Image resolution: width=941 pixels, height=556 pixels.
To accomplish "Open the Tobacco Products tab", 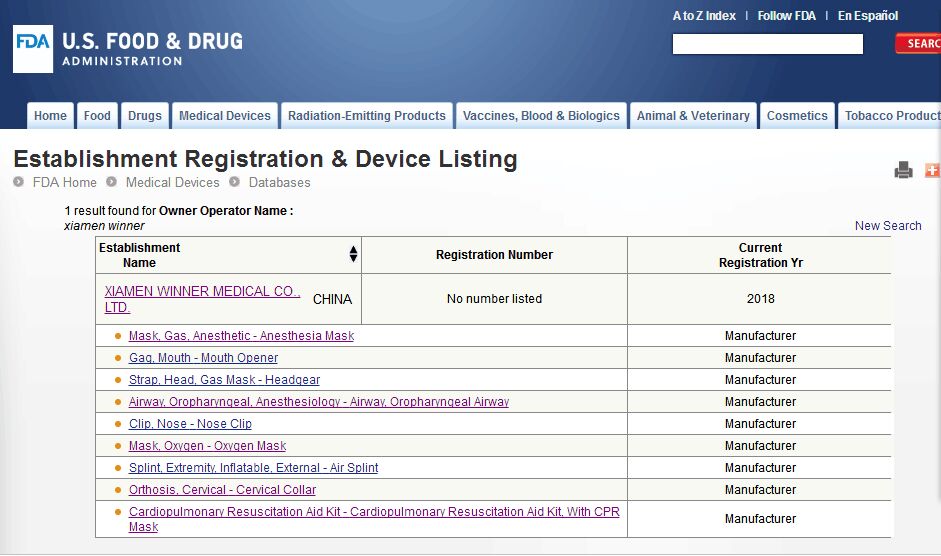I will click(x=890, y=115).
